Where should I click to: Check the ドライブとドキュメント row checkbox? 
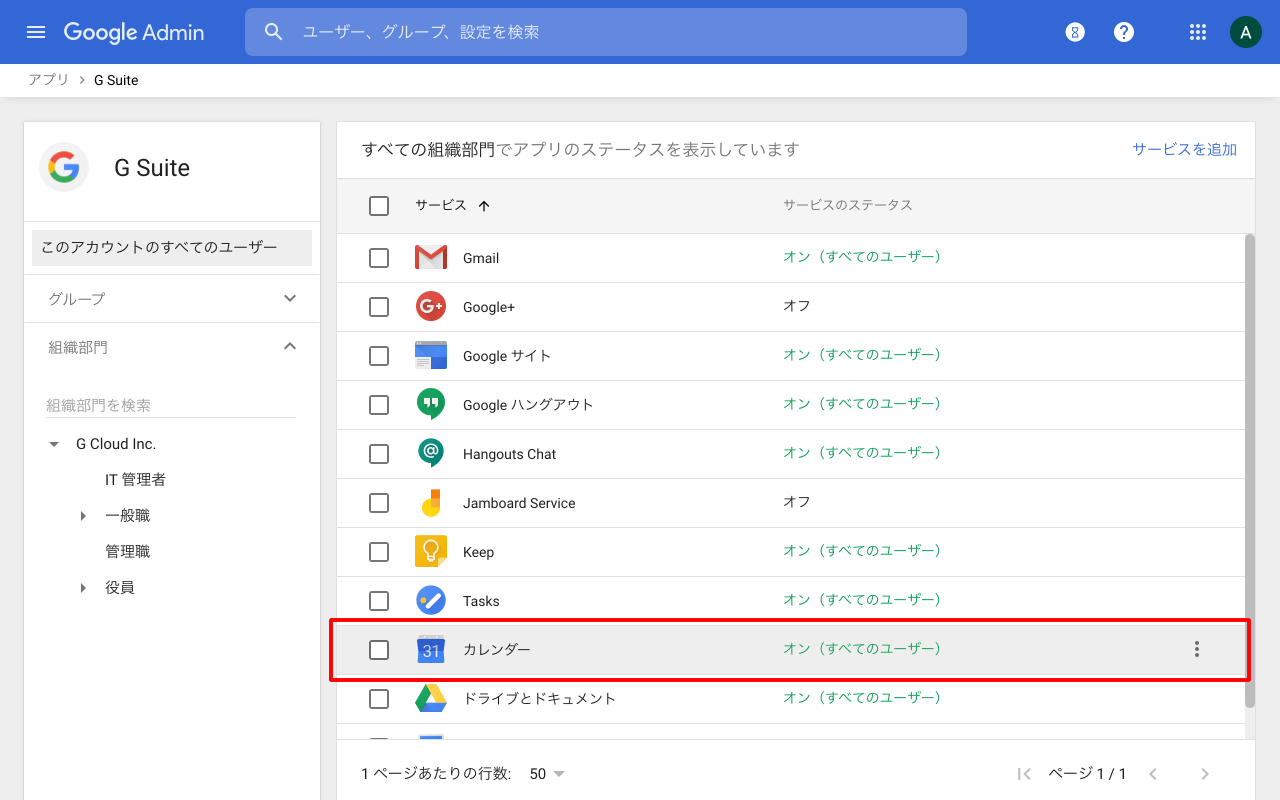[x=379, y=699]
